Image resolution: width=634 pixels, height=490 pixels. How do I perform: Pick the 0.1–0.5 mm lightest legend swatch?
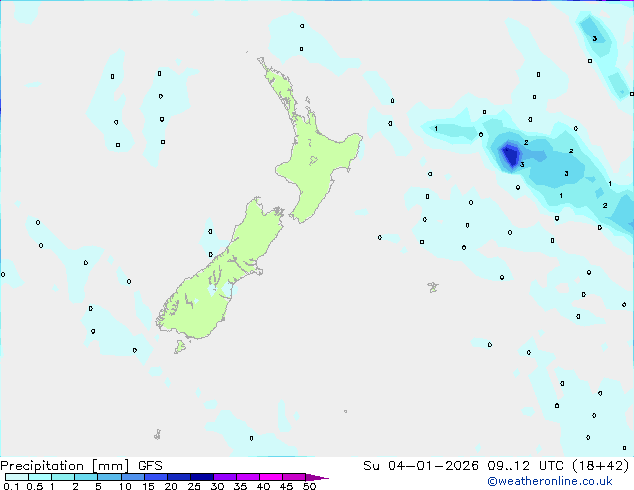17,477
